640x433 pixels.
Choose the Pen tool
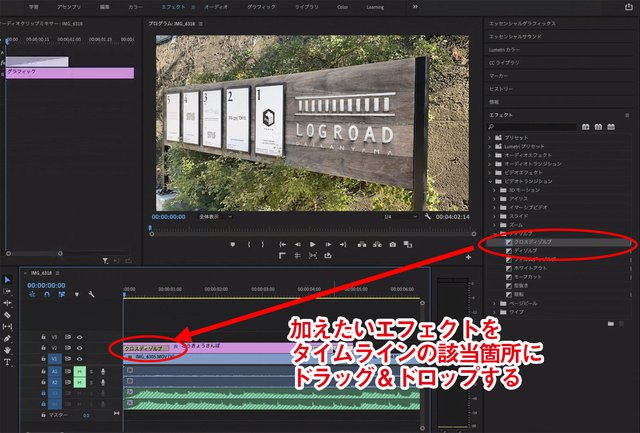point(7,339)
